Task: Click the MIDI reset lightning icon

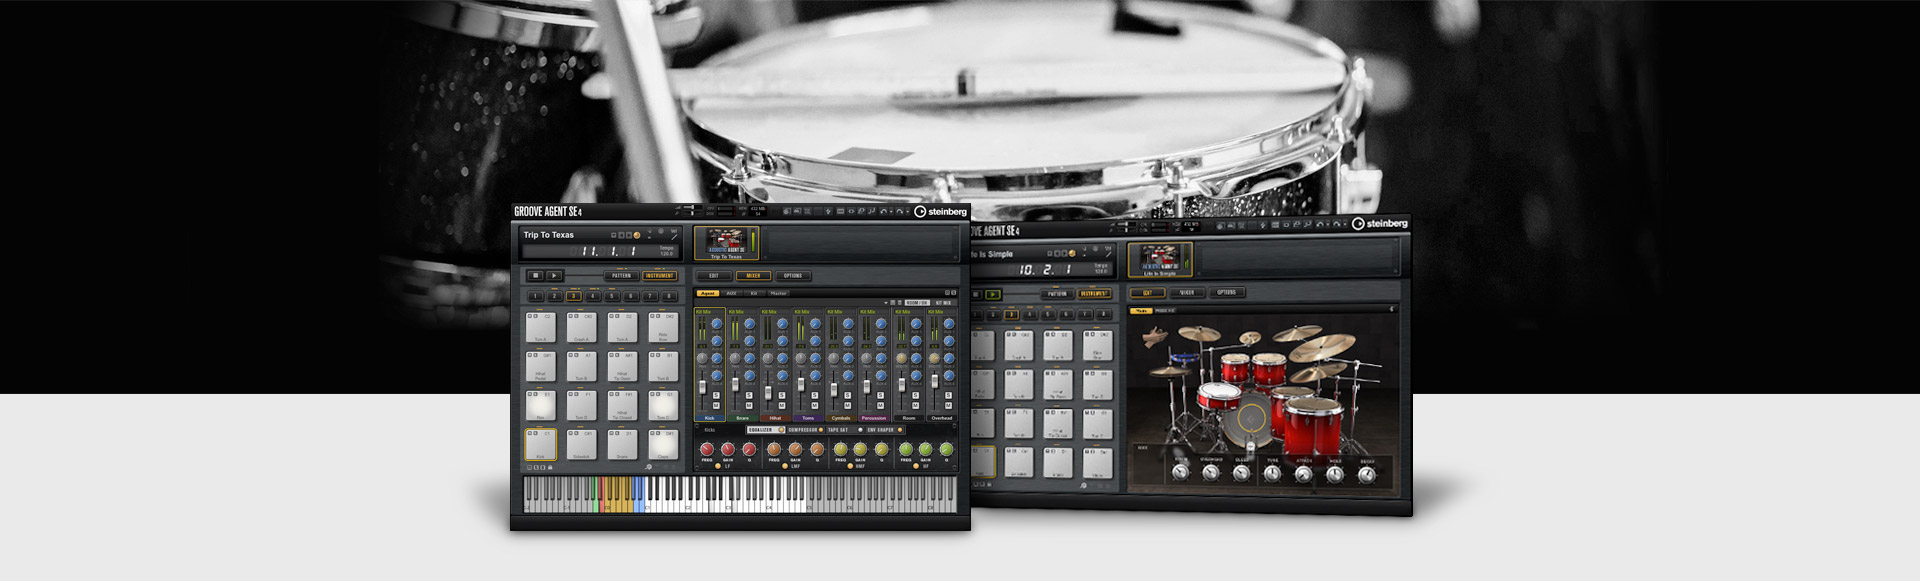Action: coord(828,211)
